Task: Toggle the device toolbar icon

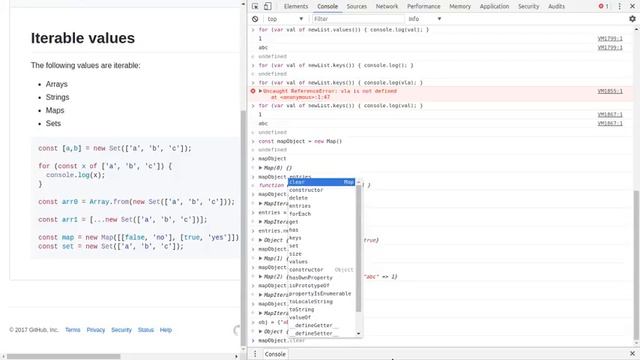Action: click(x=267, y=7)
